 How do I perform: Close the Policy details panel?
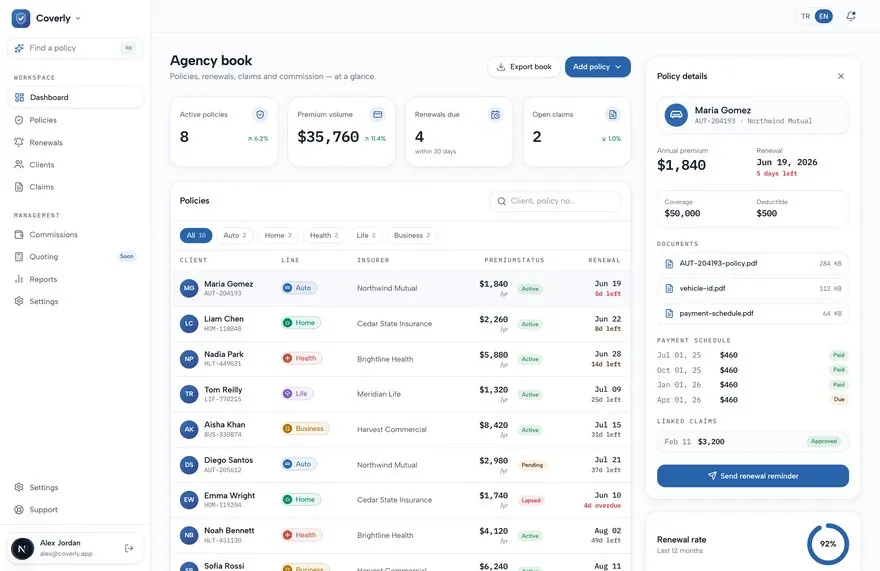pyautogui.click(x=841, y=76)
